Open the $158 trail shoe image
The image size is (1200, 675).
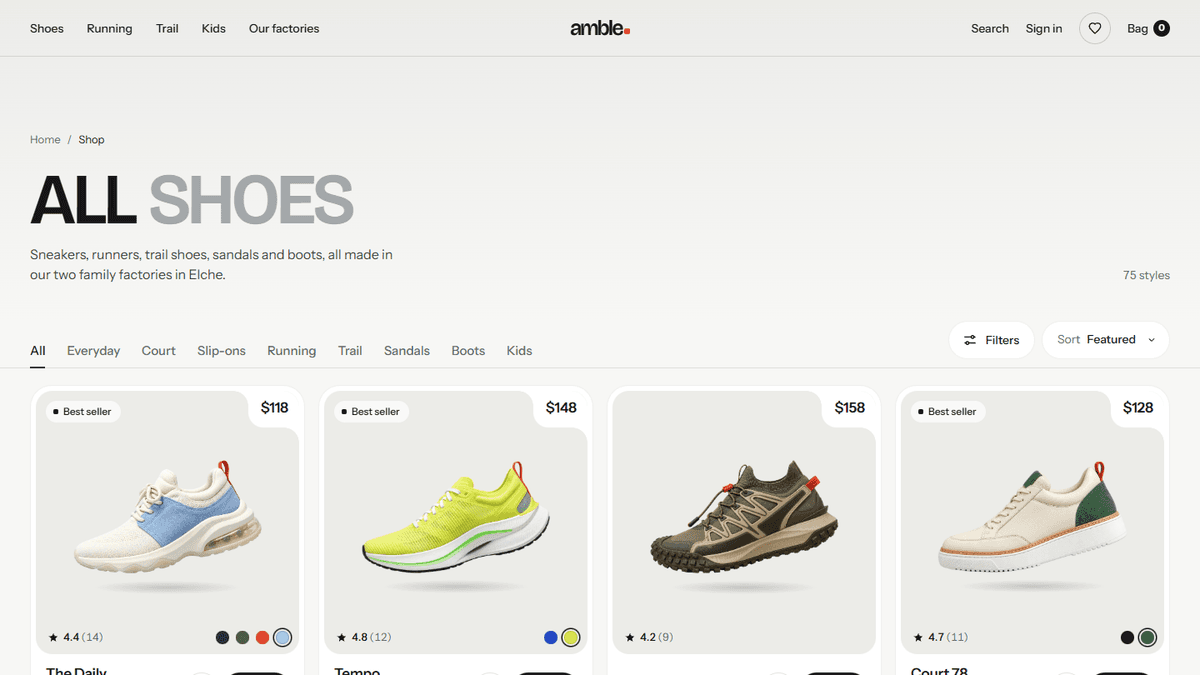[x=744, y=523]
